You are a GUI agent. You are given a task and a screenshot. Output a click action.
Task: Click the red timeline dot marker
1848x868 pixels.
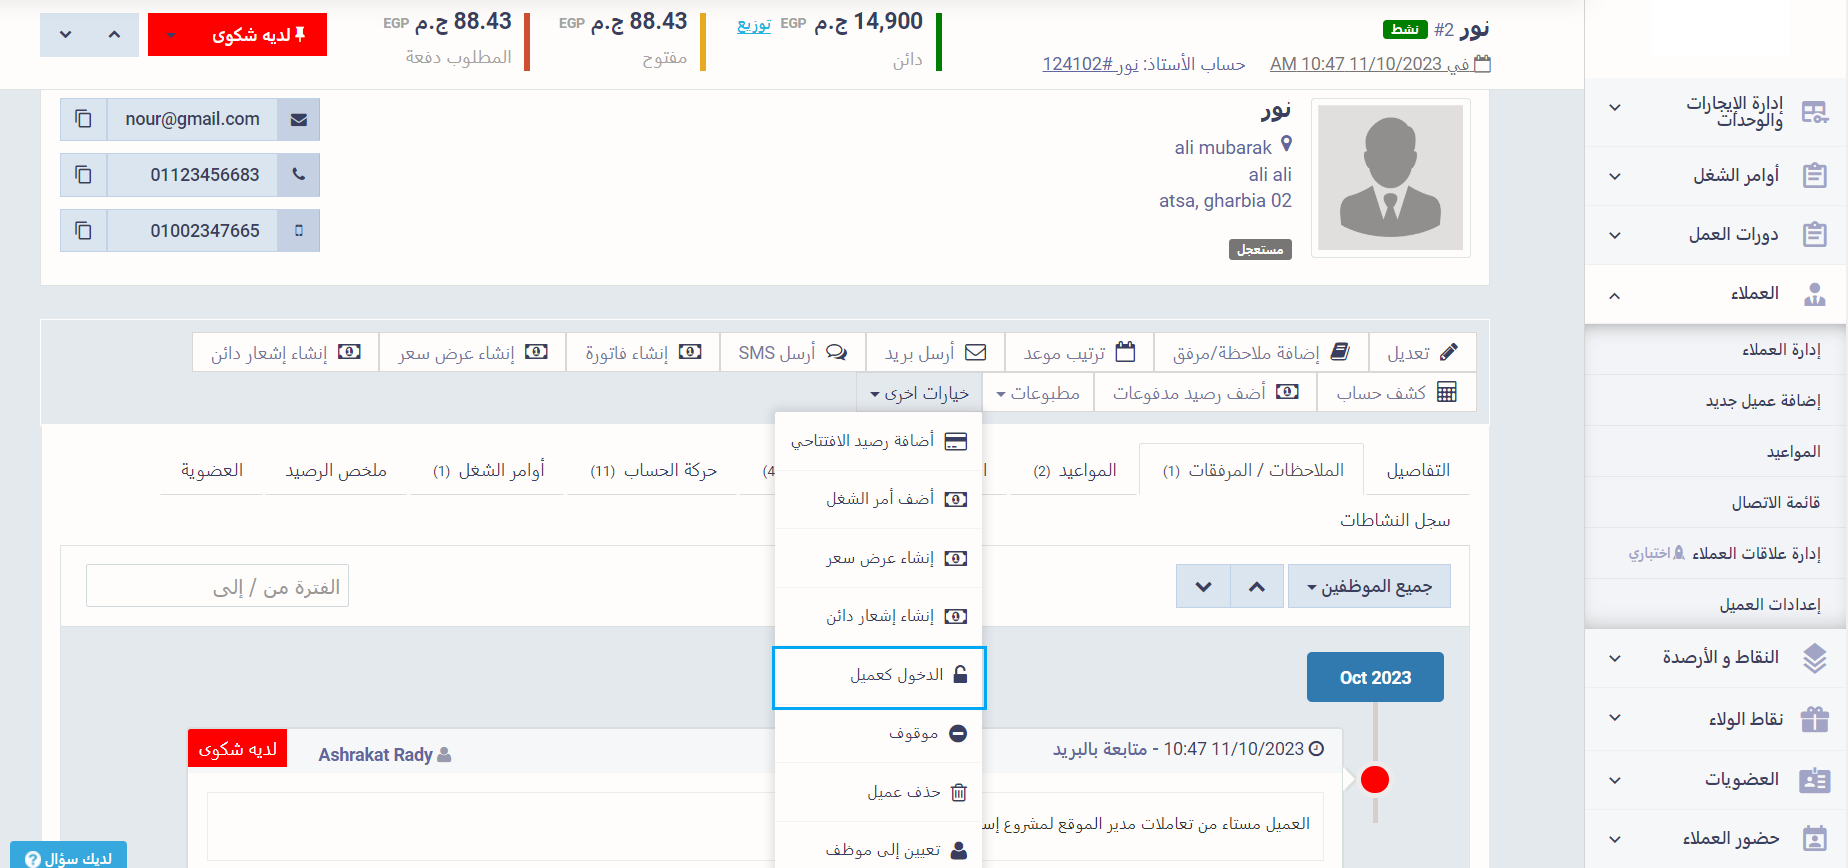tap(1375, 779)
